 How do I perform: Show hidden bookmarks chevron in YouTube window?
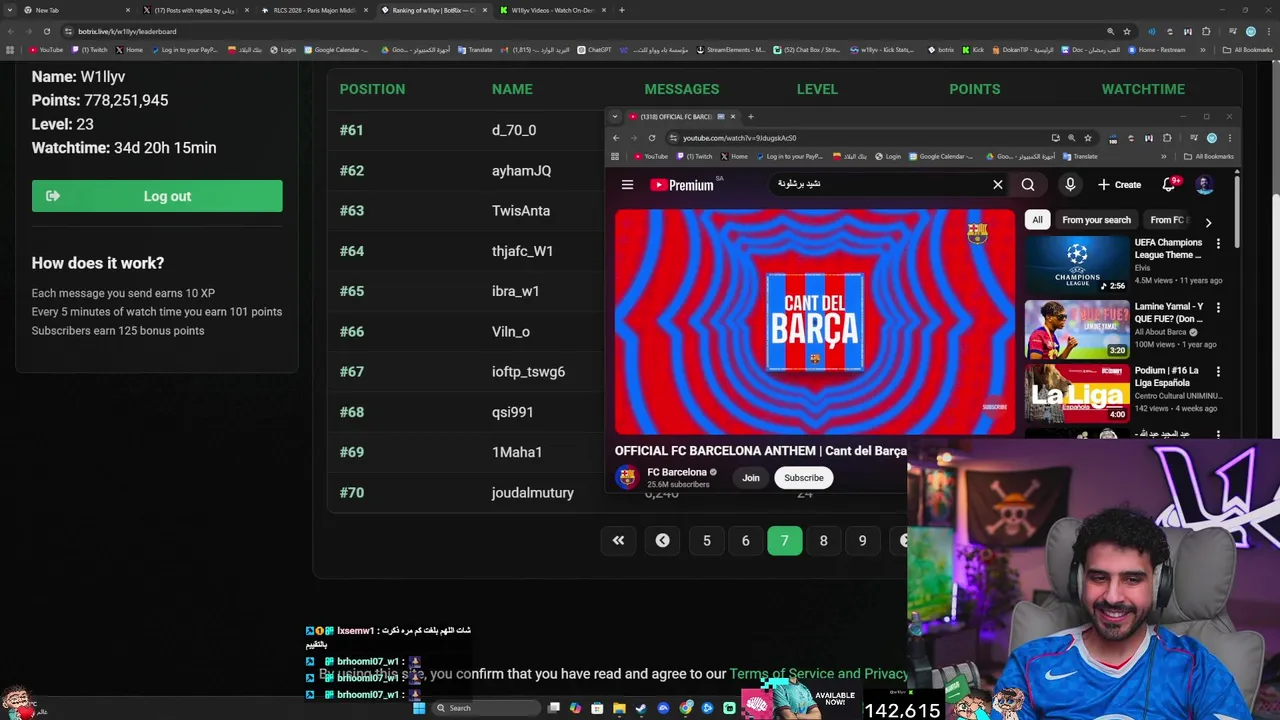(x=1163, y=157)
